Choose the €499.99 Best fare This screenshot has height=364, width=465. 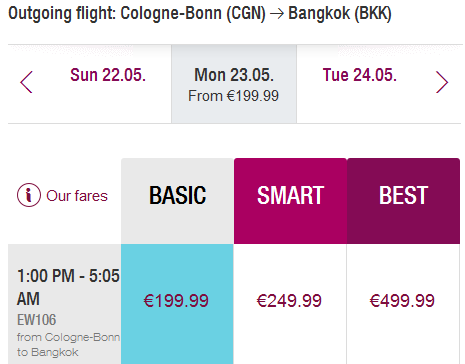402,301
